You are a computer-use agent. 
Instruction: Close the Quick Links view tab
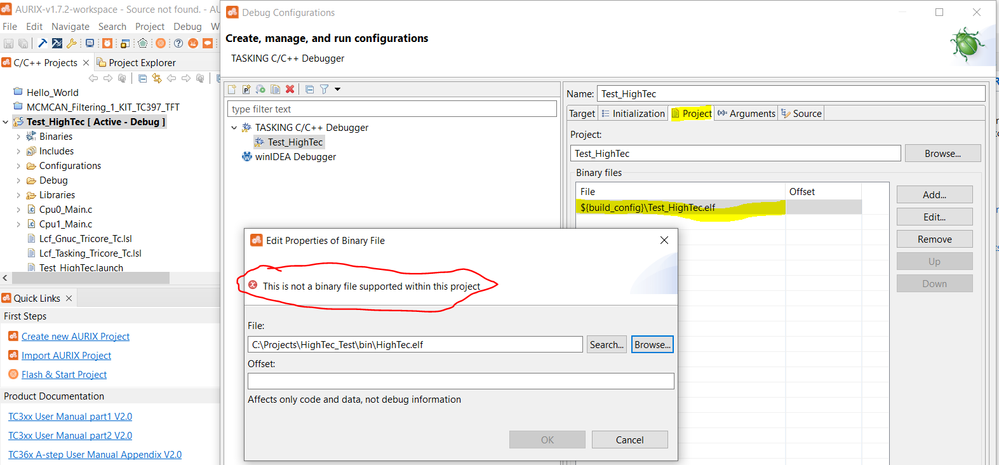[x=69, y=298]
